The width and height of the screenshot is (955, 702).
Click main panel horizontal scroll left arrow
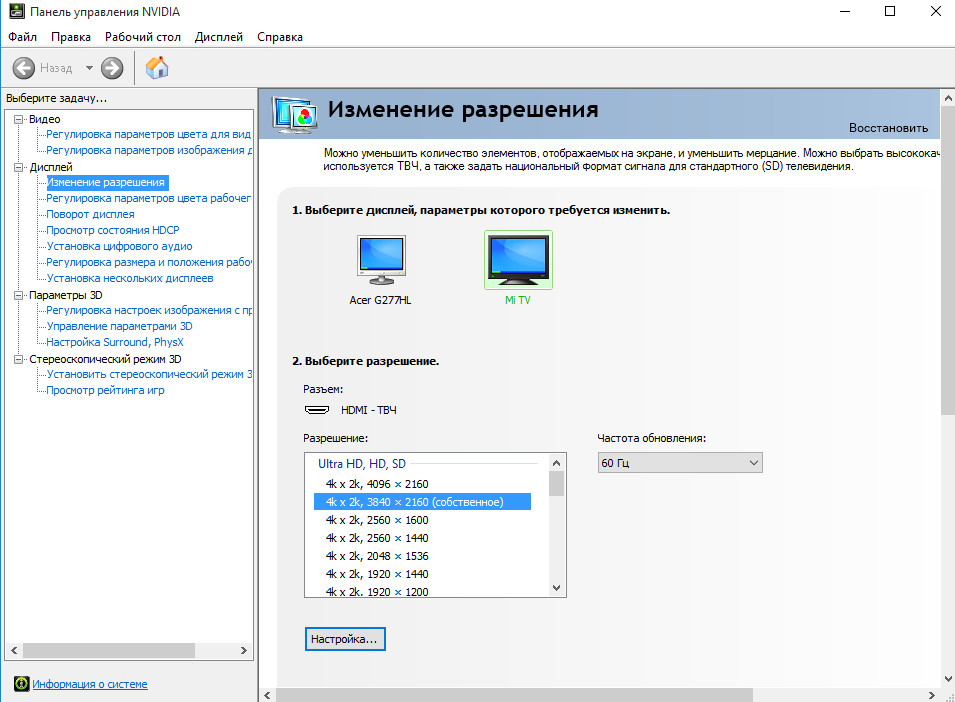267,695
